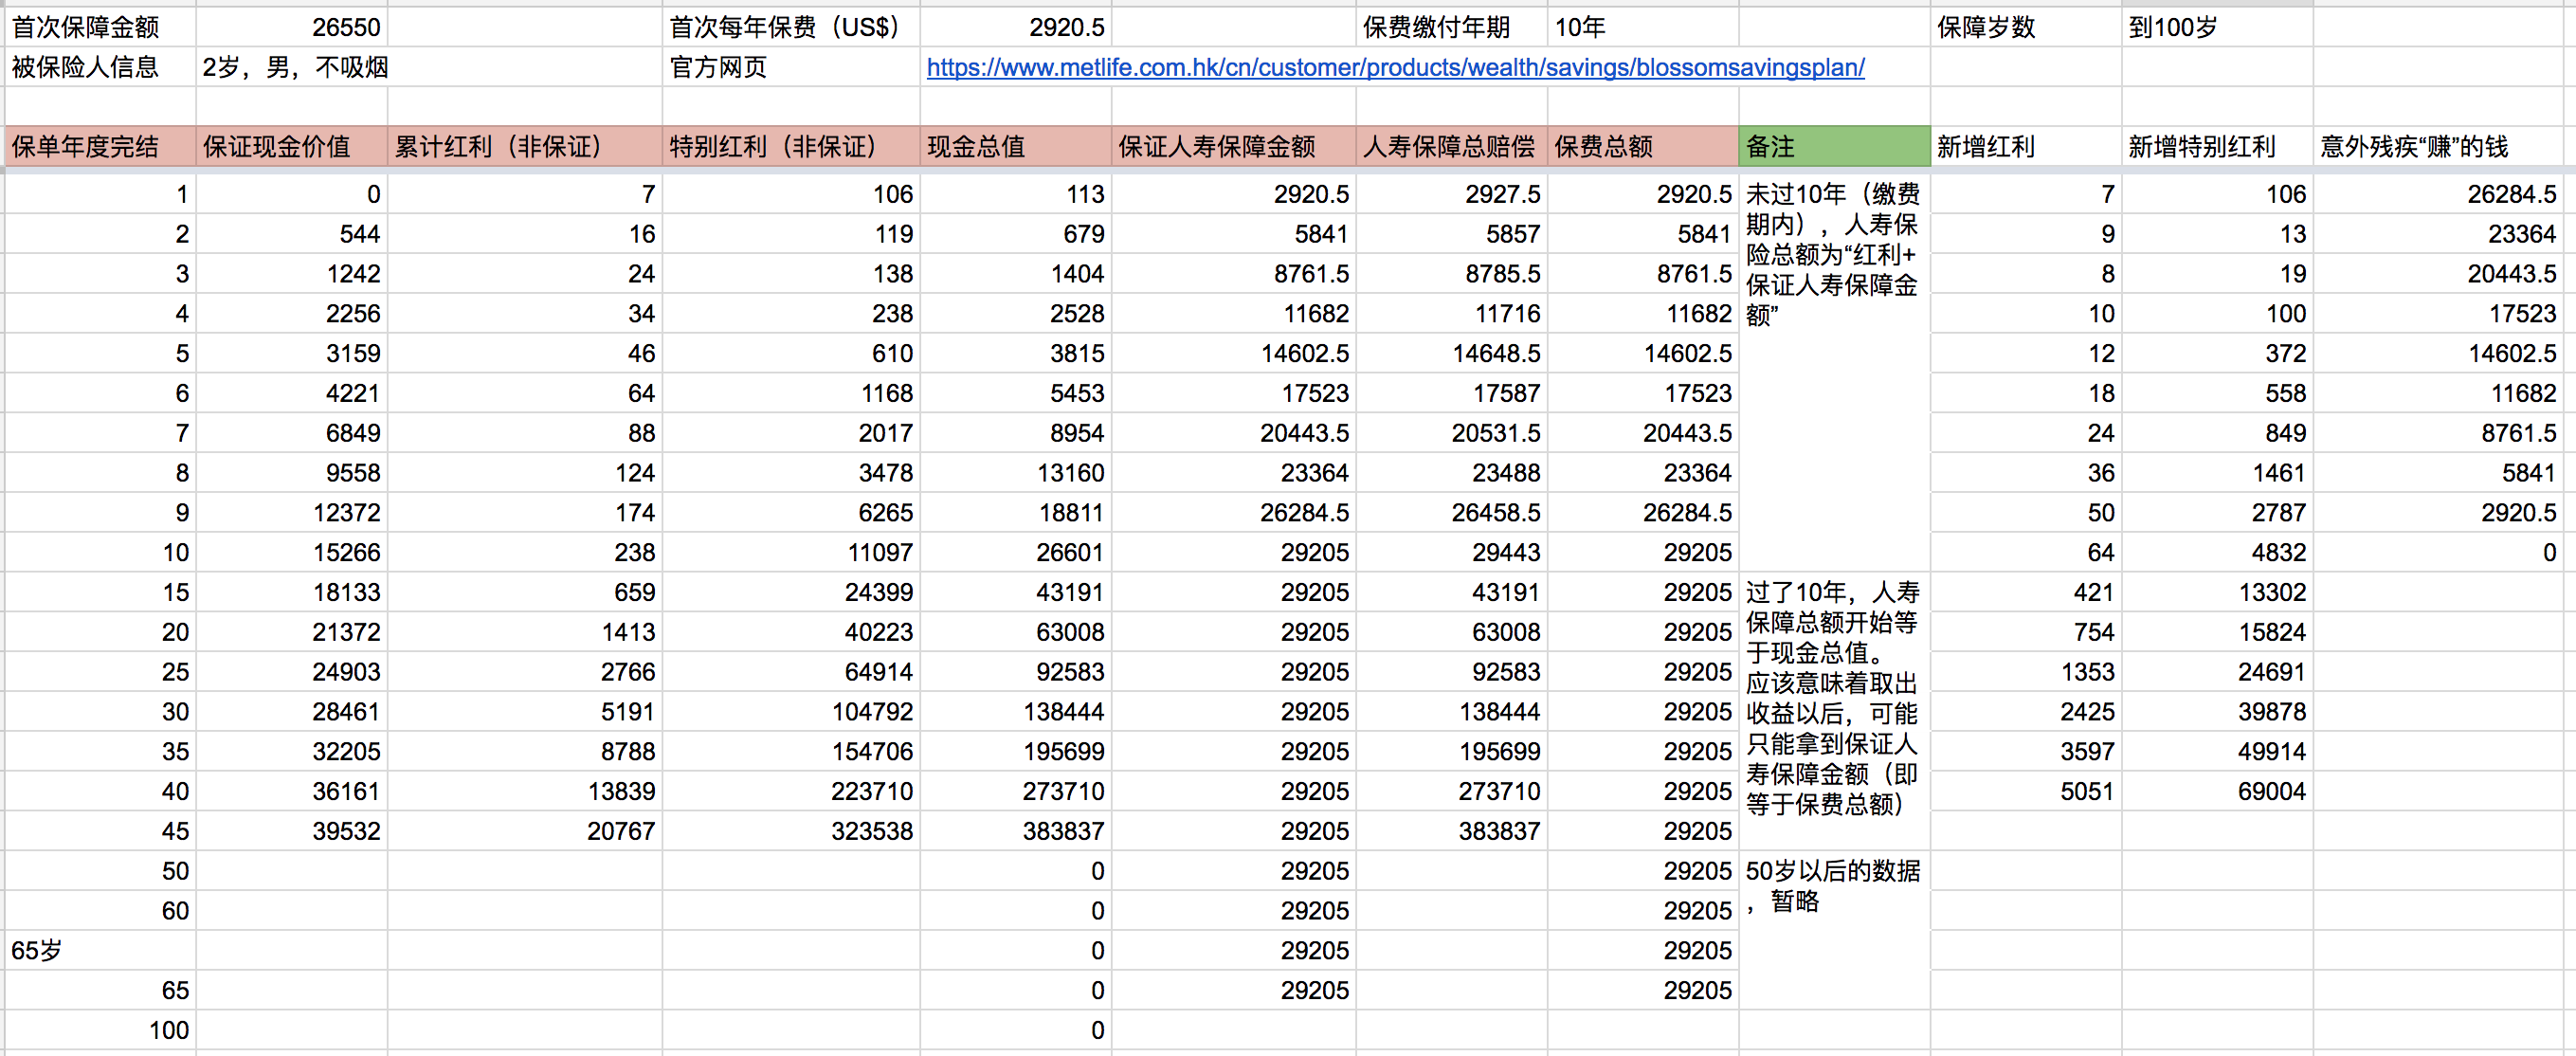2576x1056 pixels.
Task: Click the 65岁 label cell
Action: [x=99, y=950]
